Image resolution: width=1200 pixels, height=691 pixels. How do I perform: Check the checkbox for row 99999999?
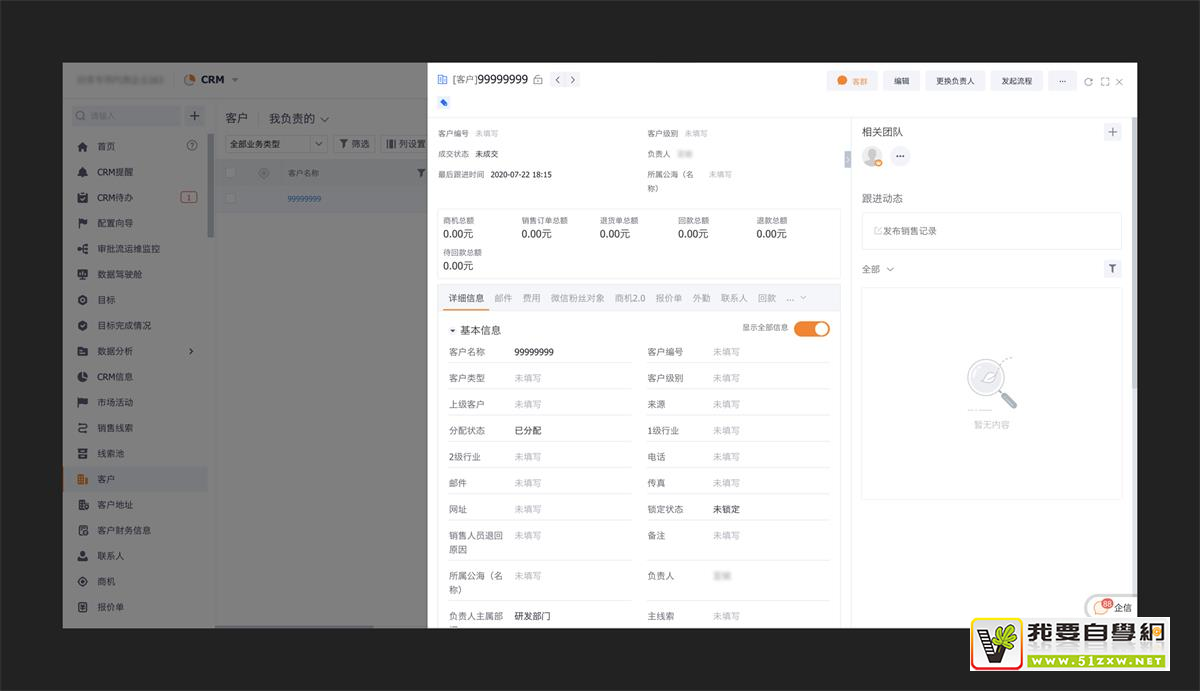coord(231,198)
